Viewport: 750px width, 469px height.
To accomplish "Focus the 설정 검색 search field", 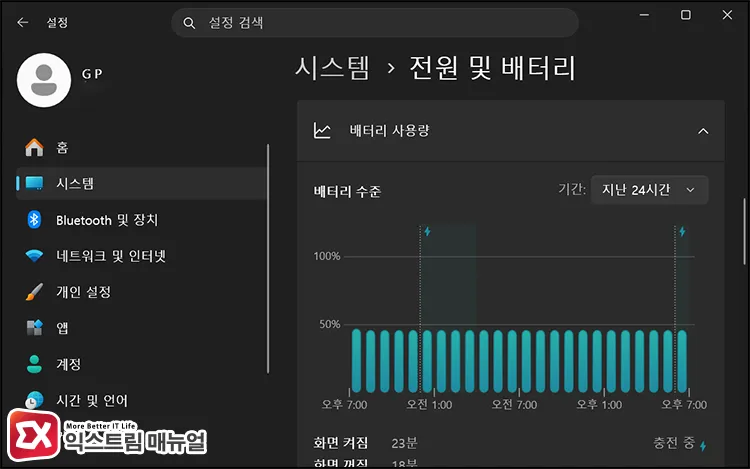I will 375,22.
